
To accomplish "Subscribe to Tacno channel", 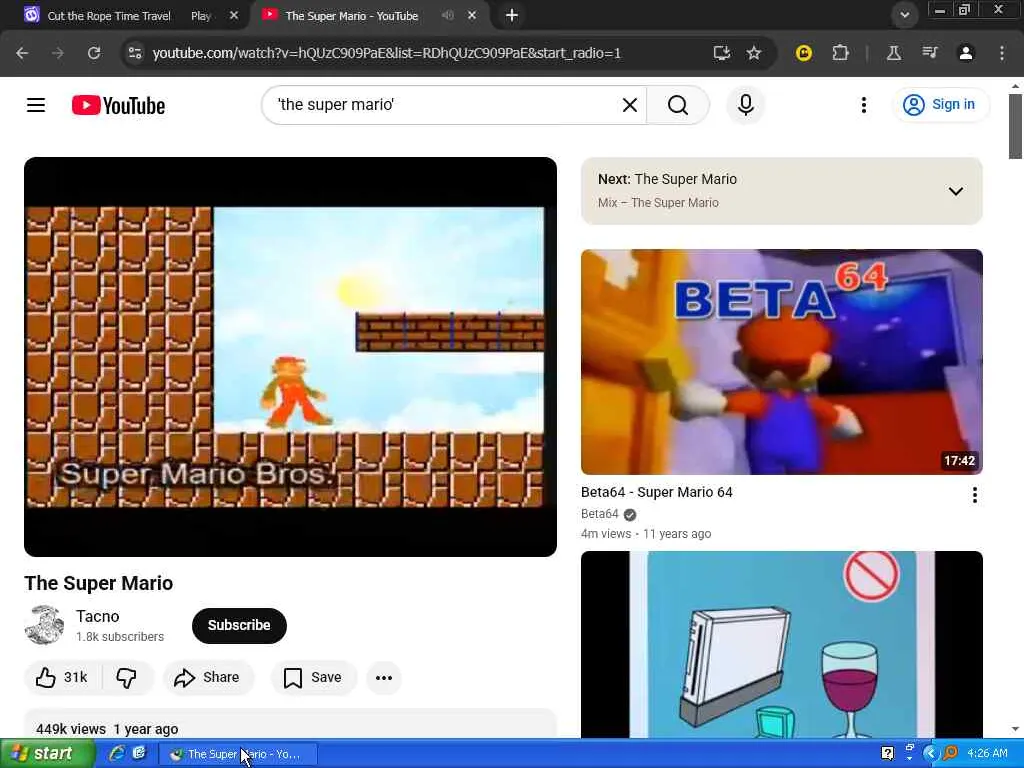I will [x=239, y=625].
